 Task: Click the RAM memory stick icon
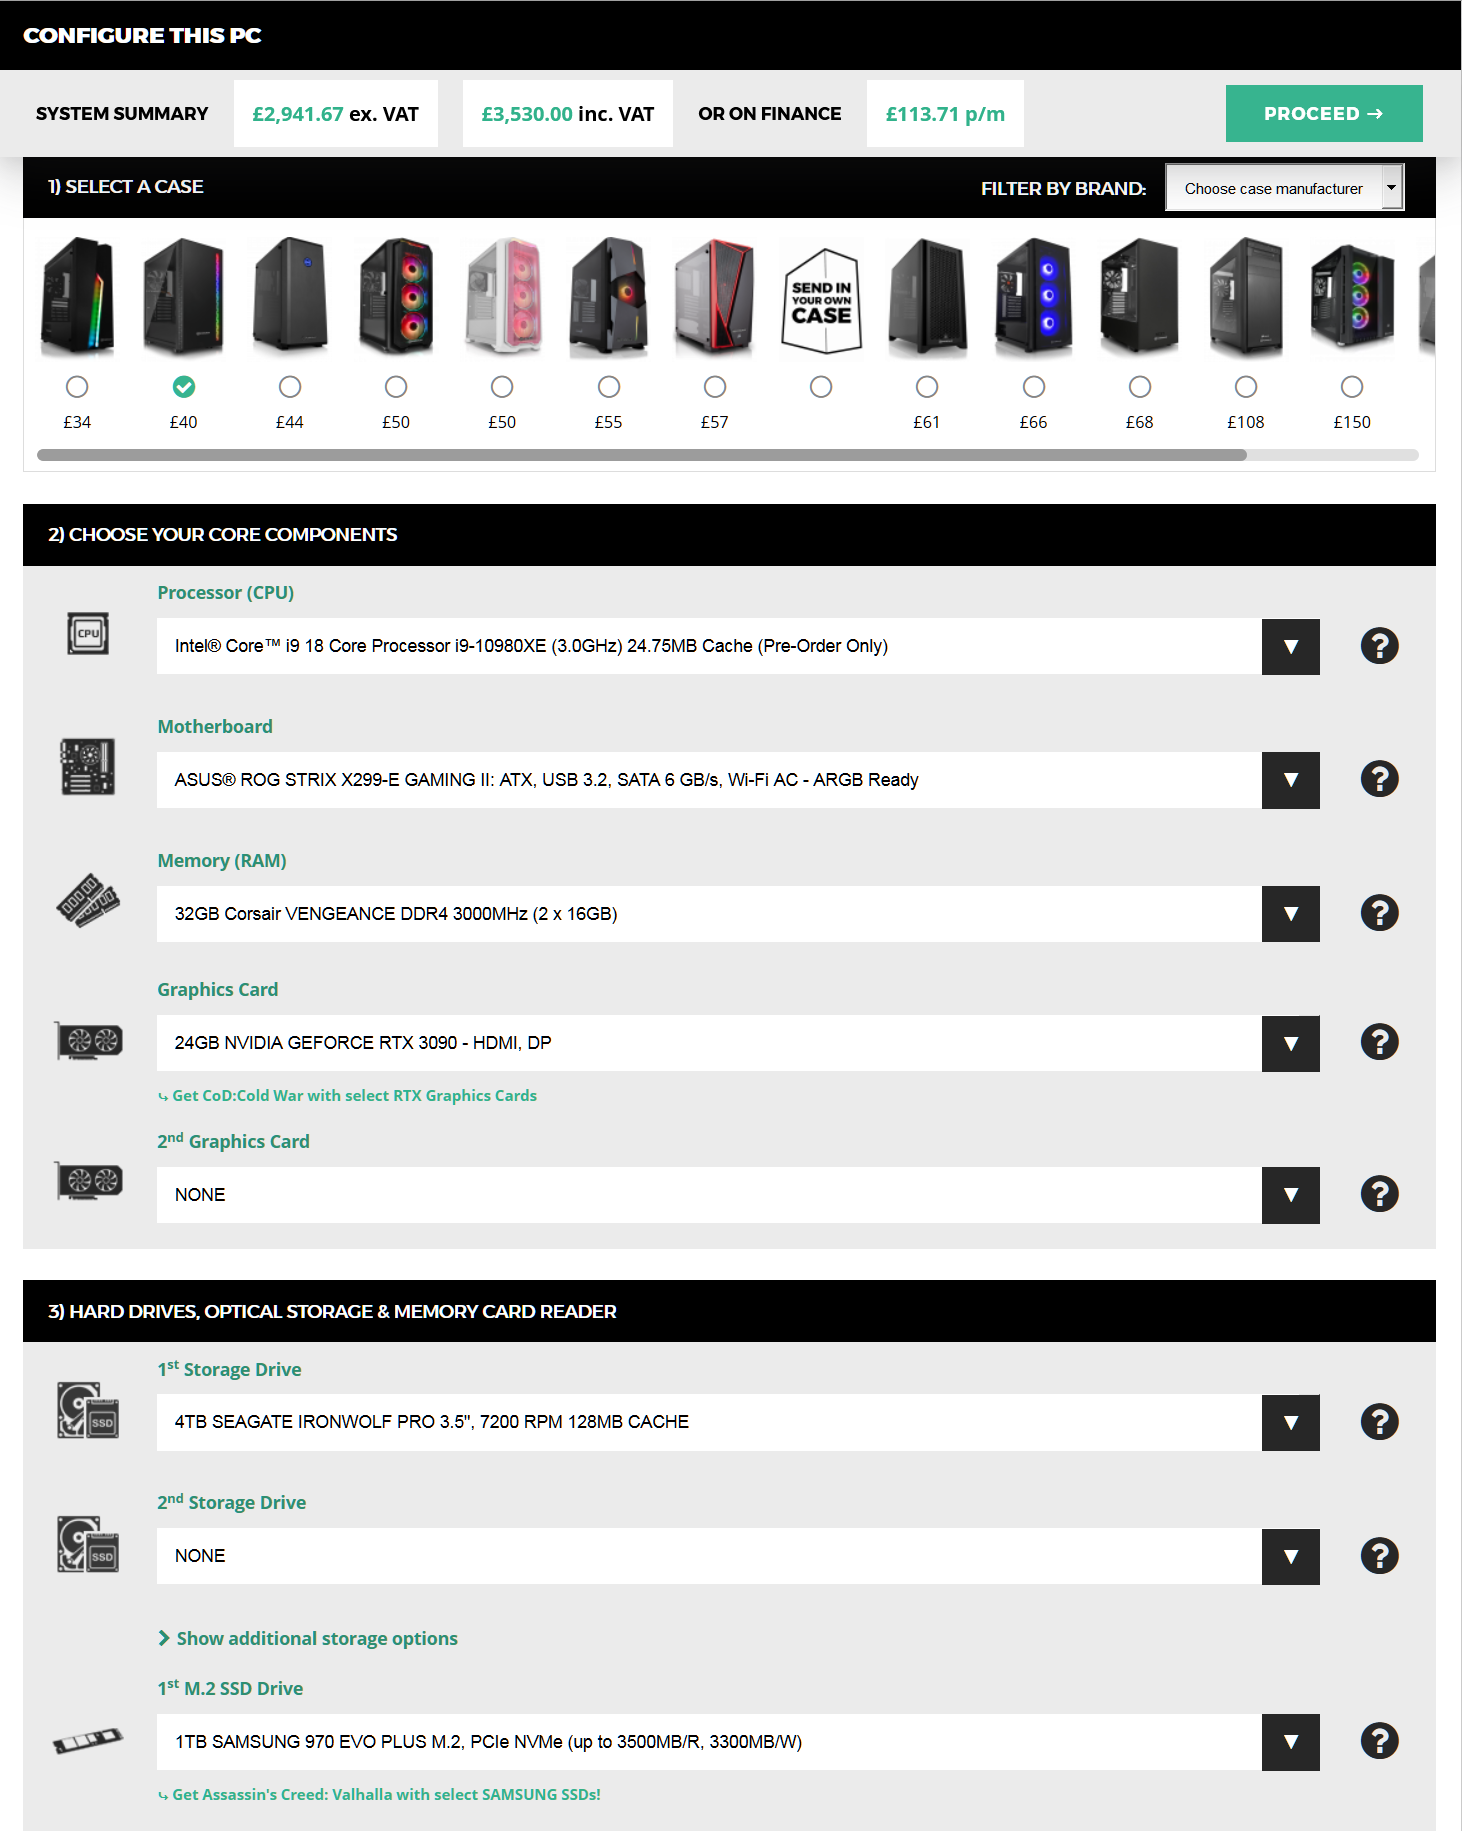pos(88,900)
